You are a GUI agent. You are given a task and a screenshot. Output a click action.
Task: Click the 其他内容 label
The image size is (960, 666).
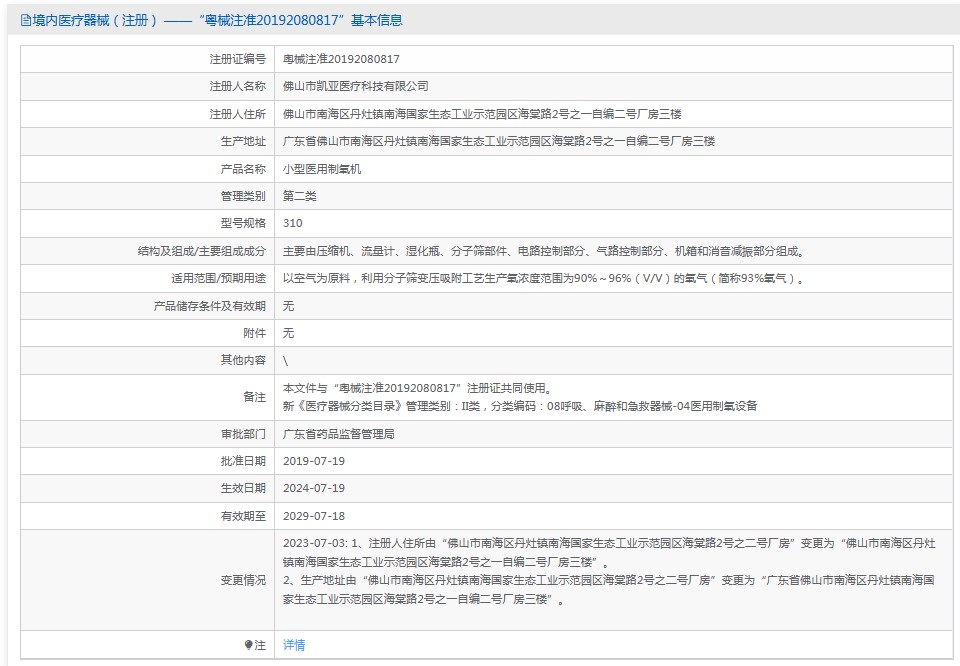coord(243,360)
